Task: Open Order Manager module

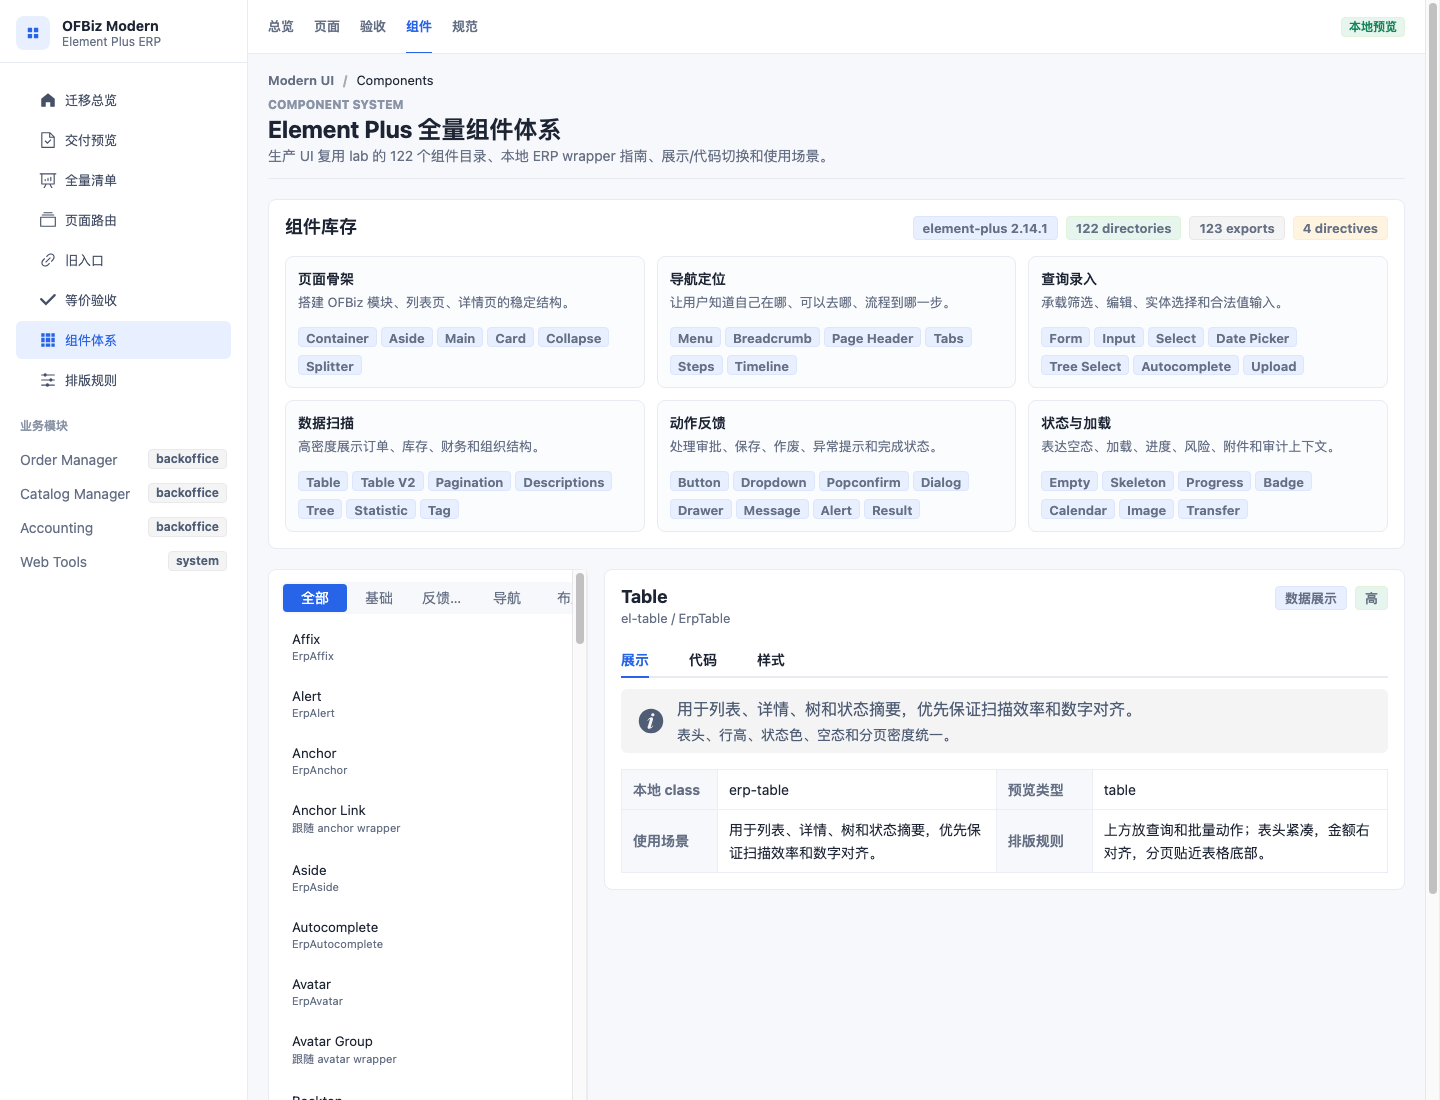Action: [124, 459]
